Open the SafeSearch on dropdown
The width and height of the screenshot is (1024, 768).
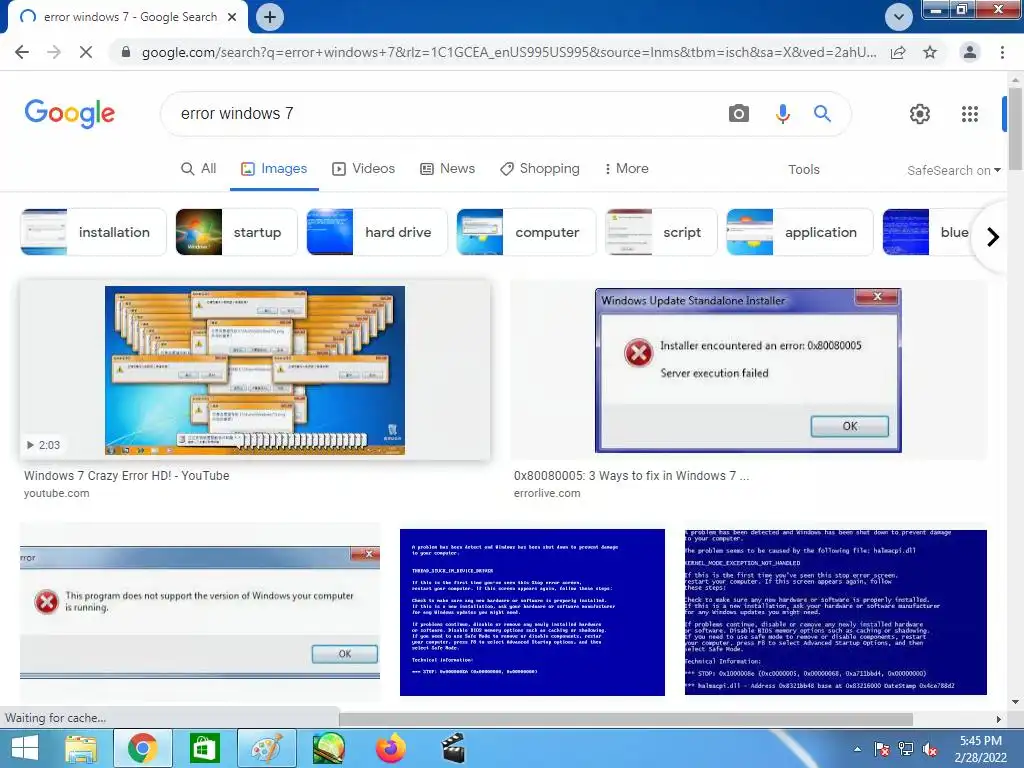coord(953,170)
